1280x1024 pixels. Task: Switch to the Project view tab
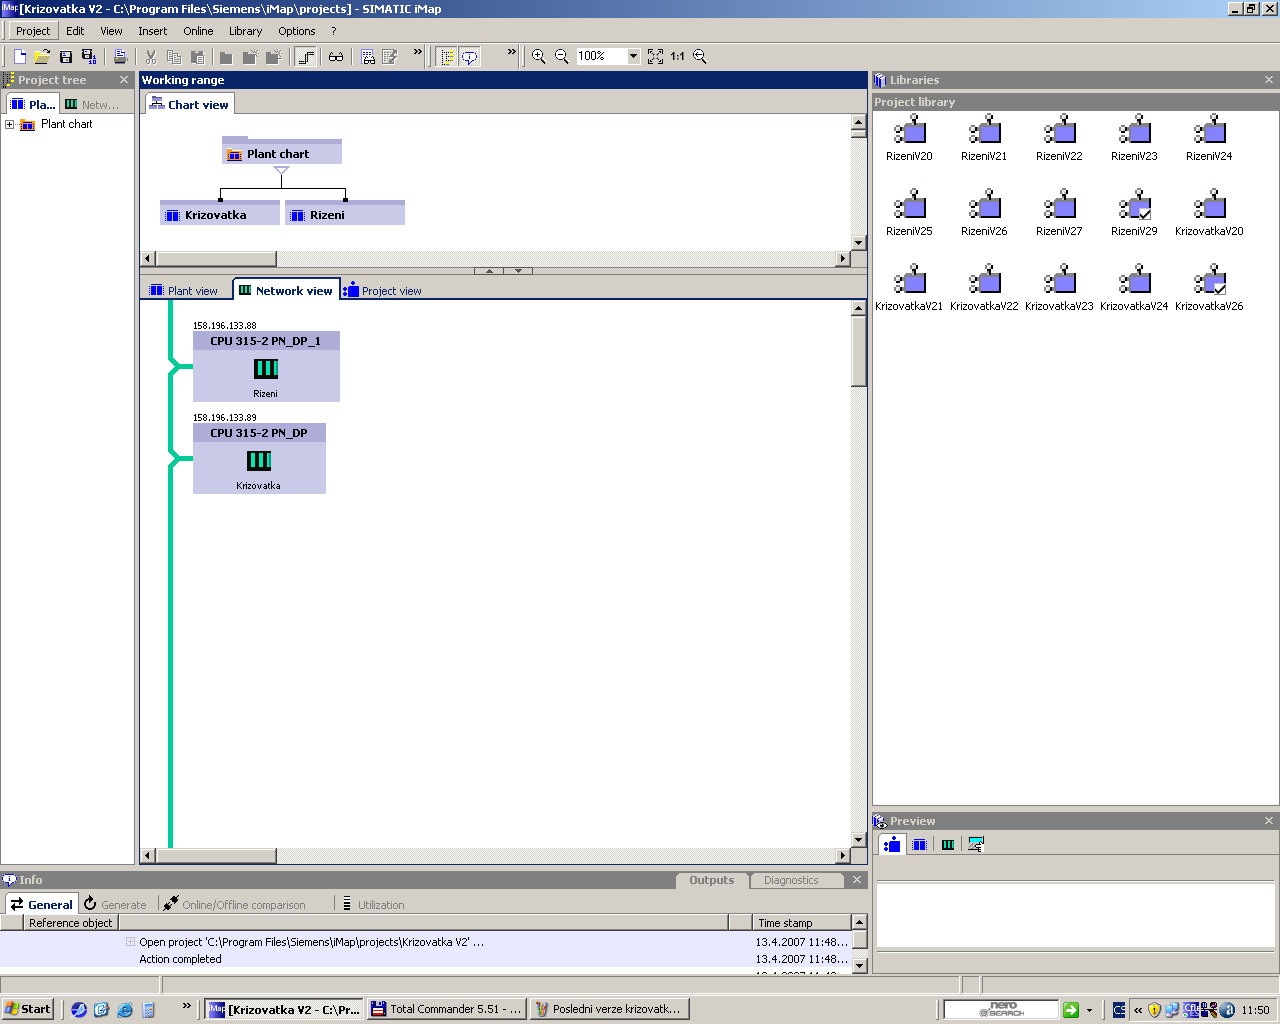[x=382, y=291]
